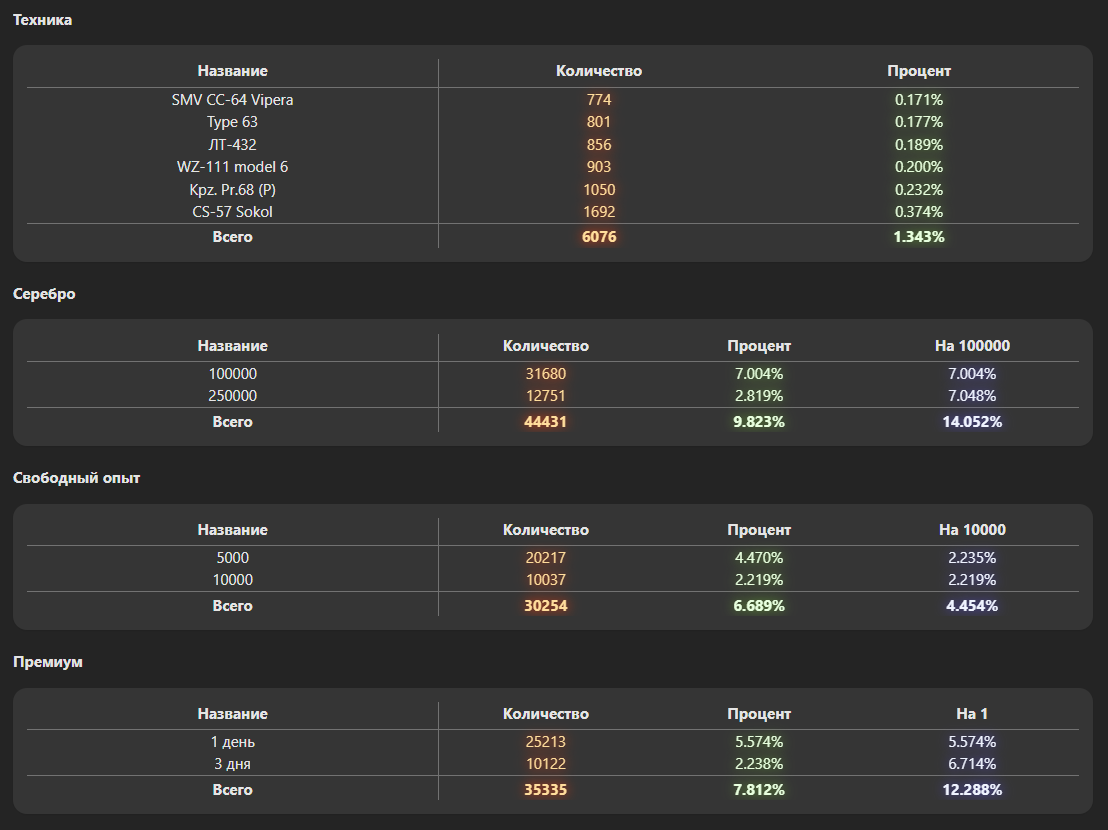Click the Техника total count 6076

coord(599,237)
